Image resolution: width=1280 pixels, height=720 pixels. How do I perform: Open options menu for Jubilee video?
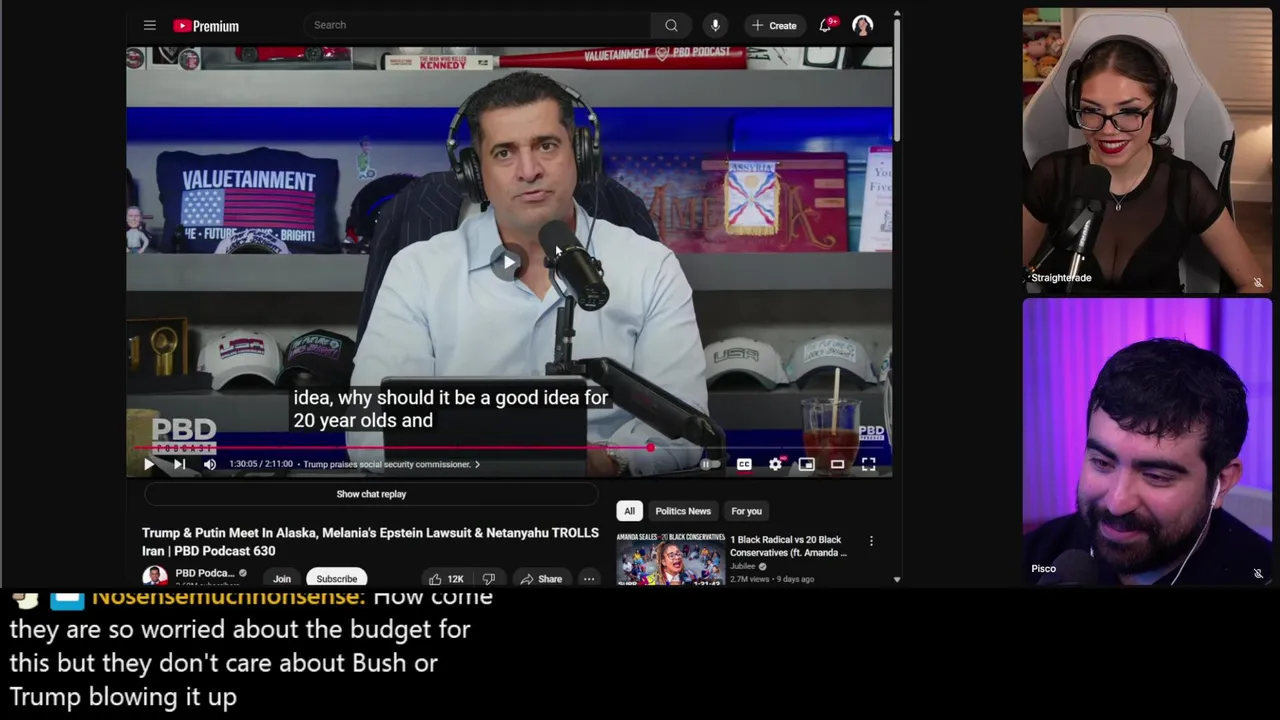click(871, 541)
